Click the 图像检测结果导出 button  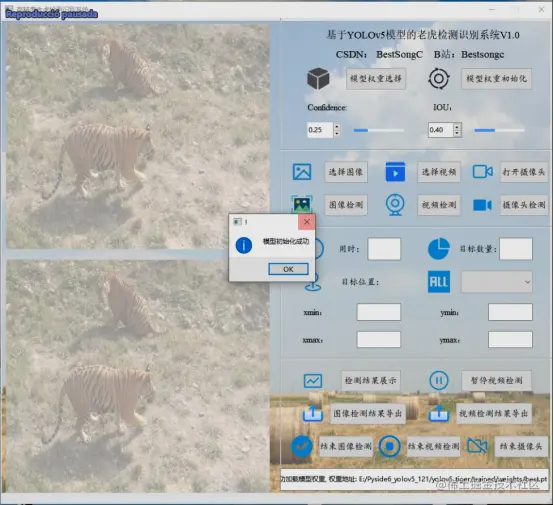coord(368,413)
